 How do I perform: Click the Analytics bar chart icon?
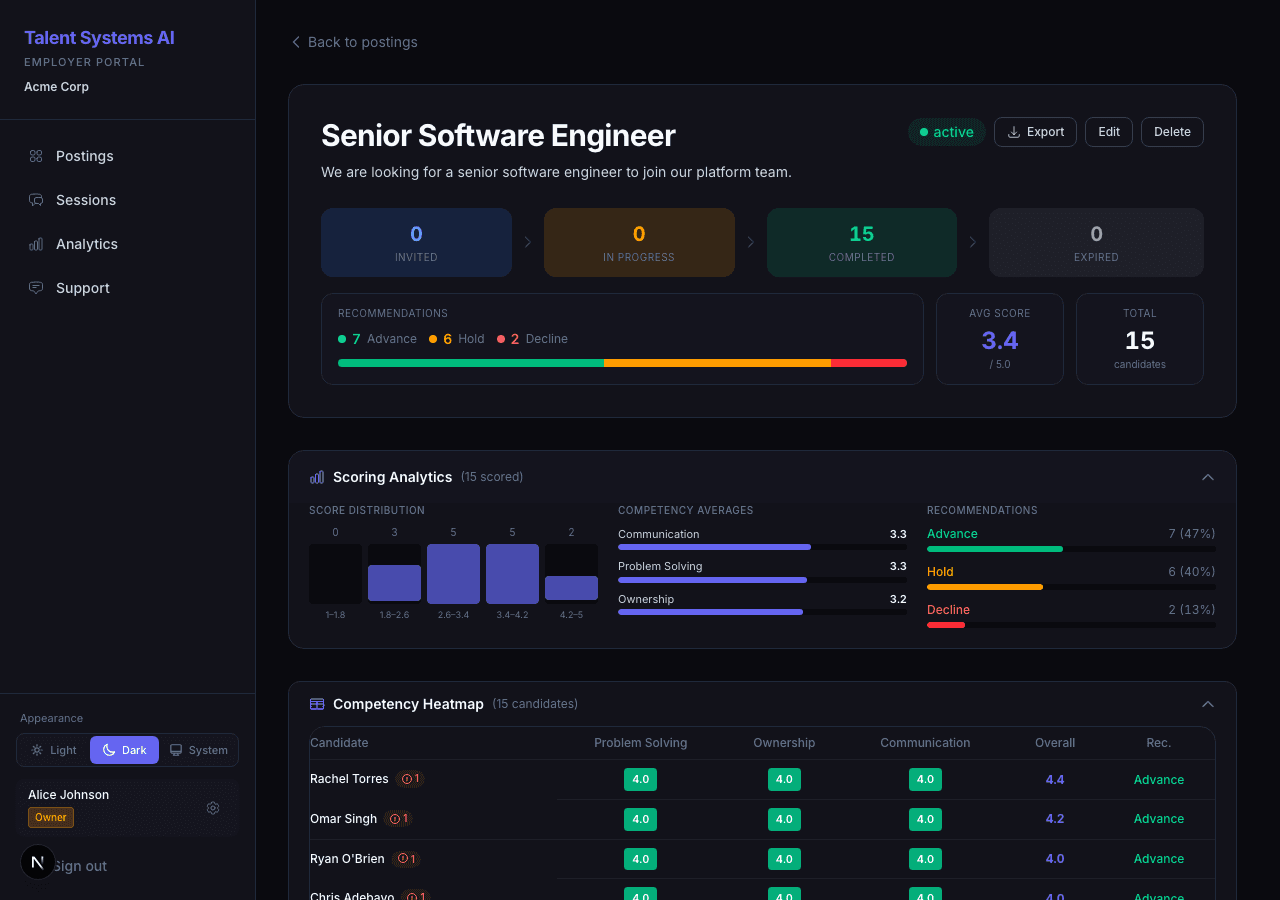(36, 244)
